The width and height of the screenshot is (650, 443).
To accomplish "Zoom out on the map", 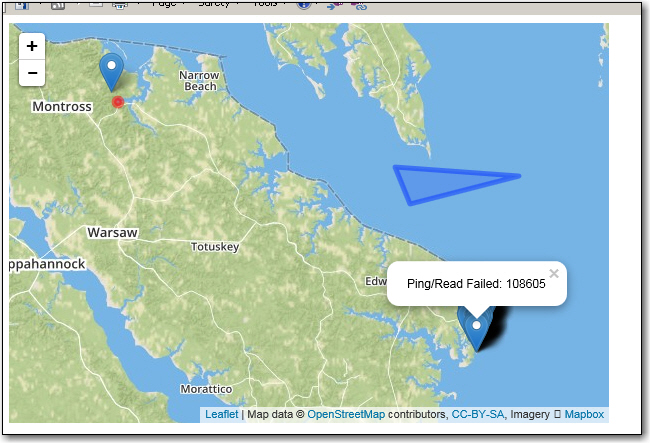I will coord(32,73).
